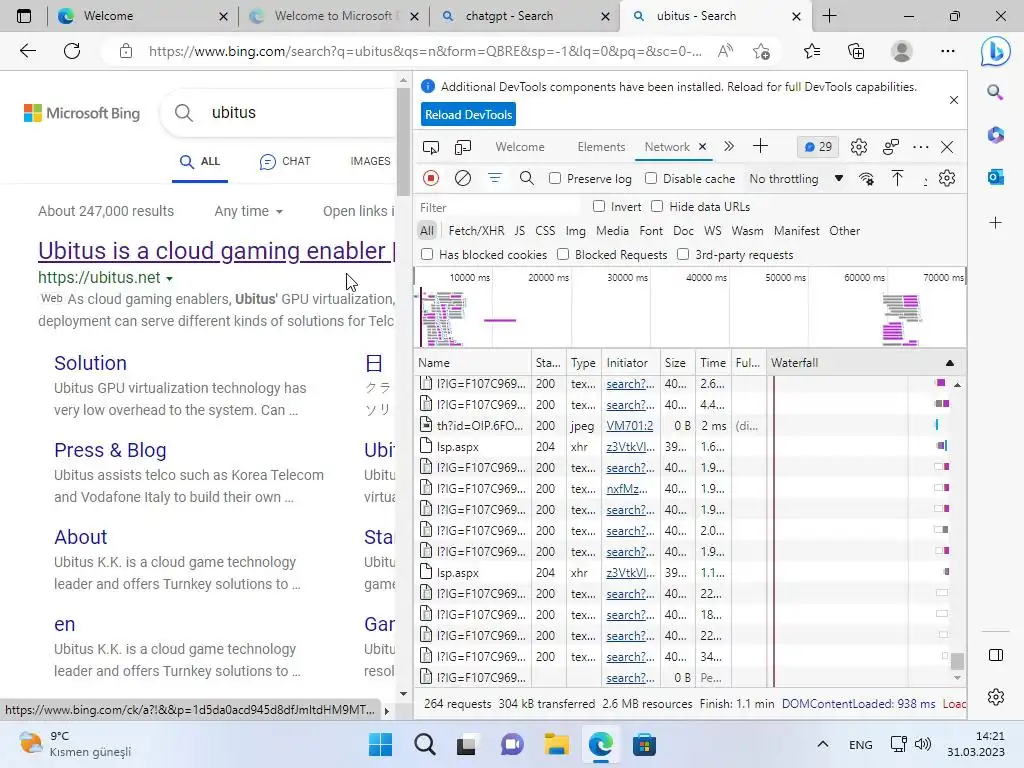Click the VM701:2 initiator link
Screen dimensions: 1024x768
(630, 426)
